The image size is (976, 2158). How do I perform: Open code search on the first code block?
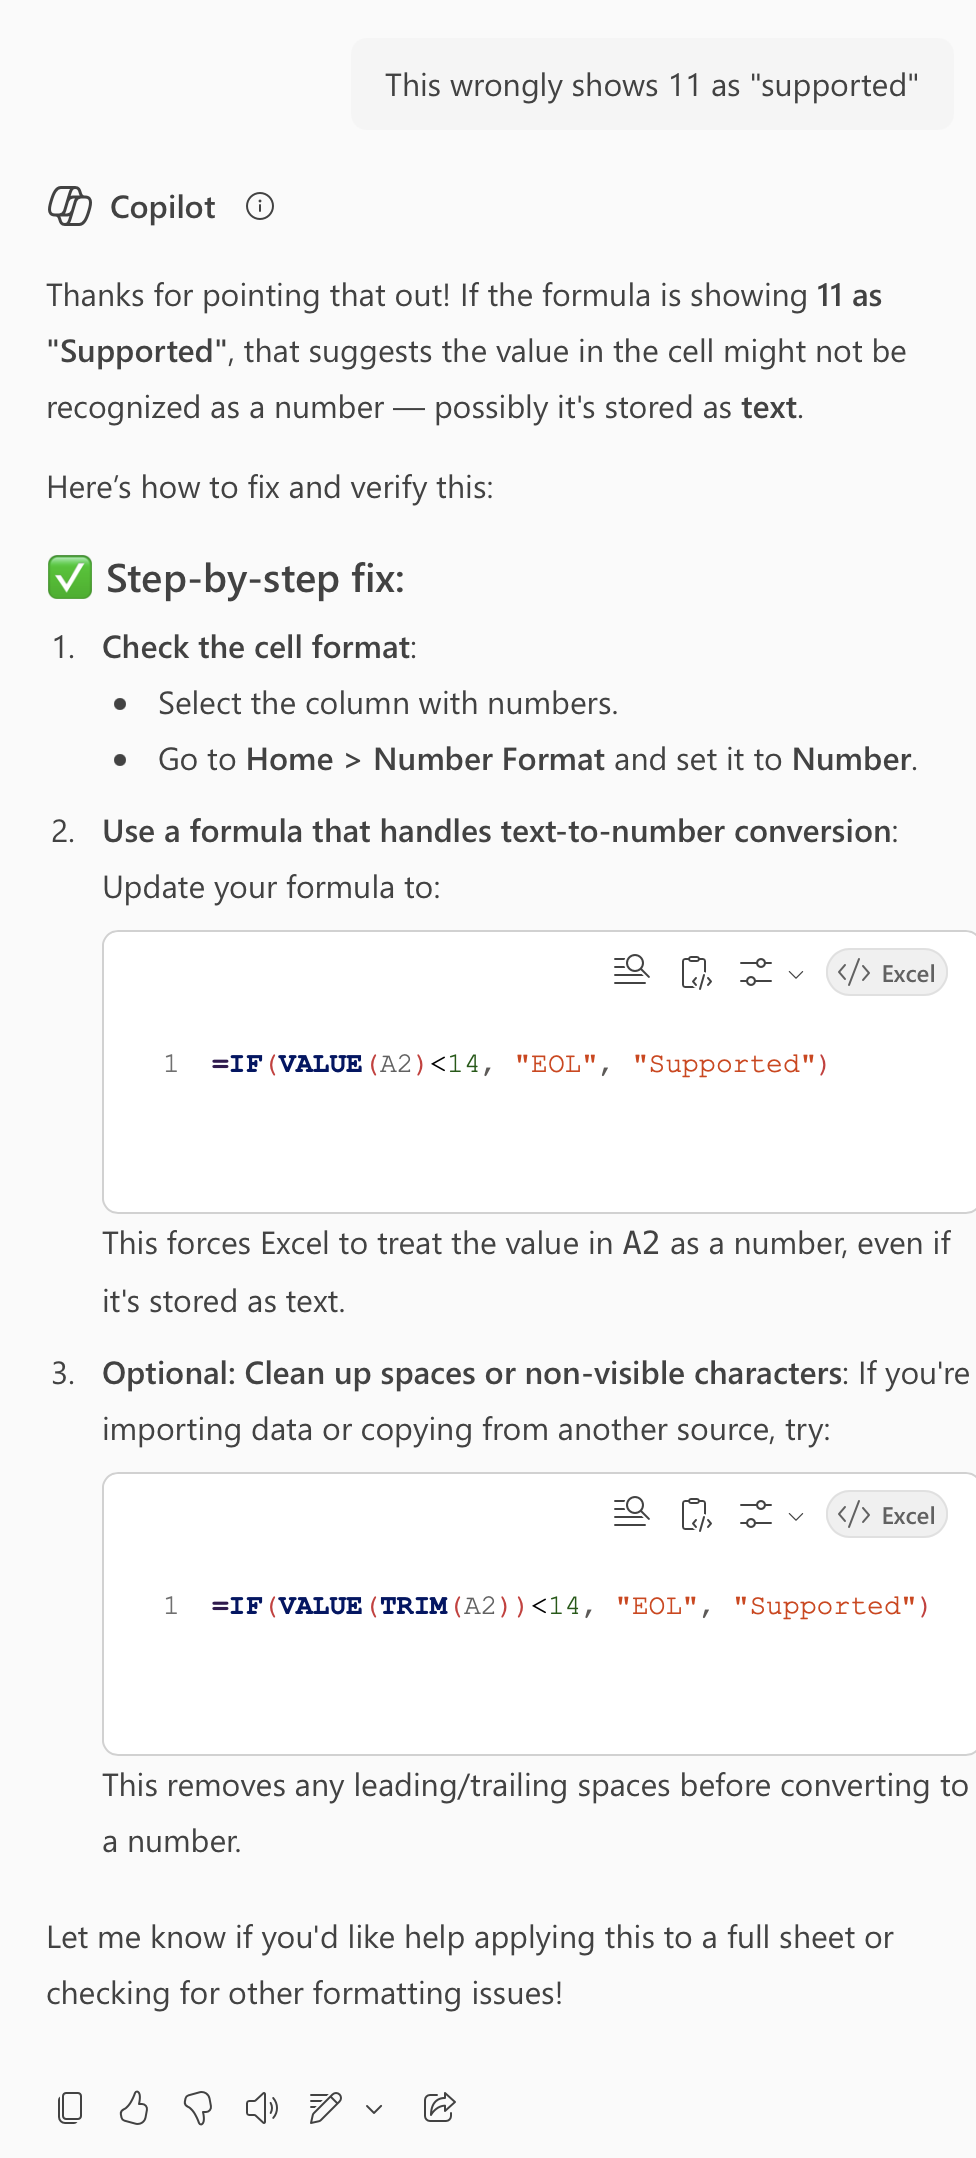coord(630,972)
